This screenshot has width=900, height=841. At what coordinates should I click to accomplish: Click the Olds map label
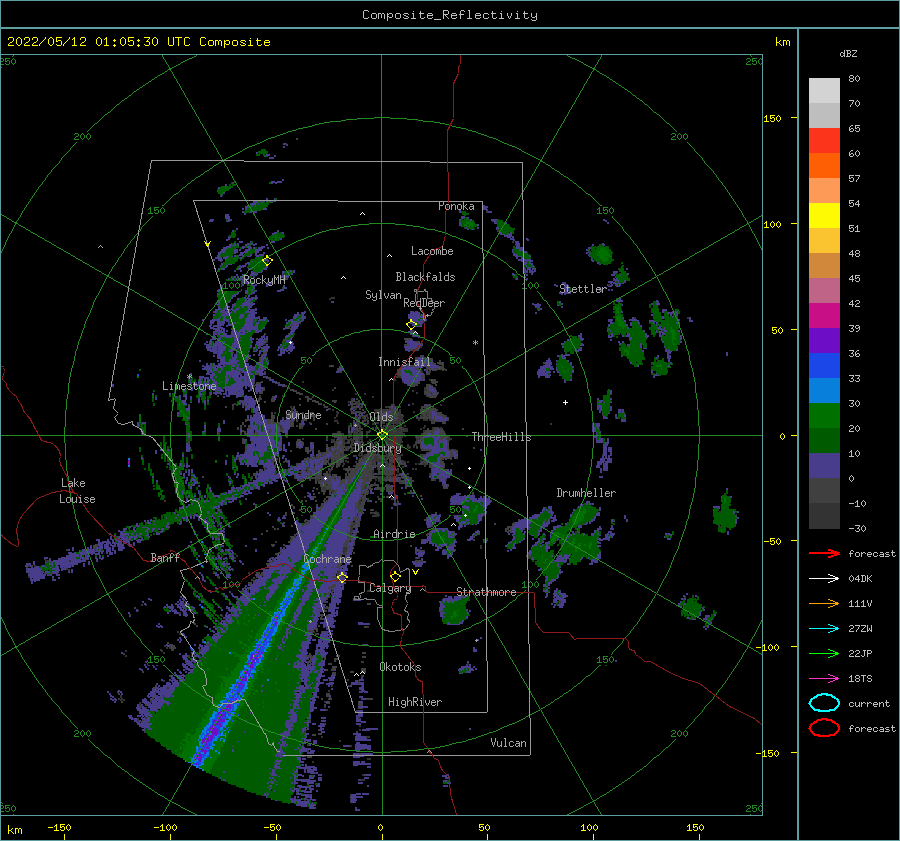coord(381,417)
